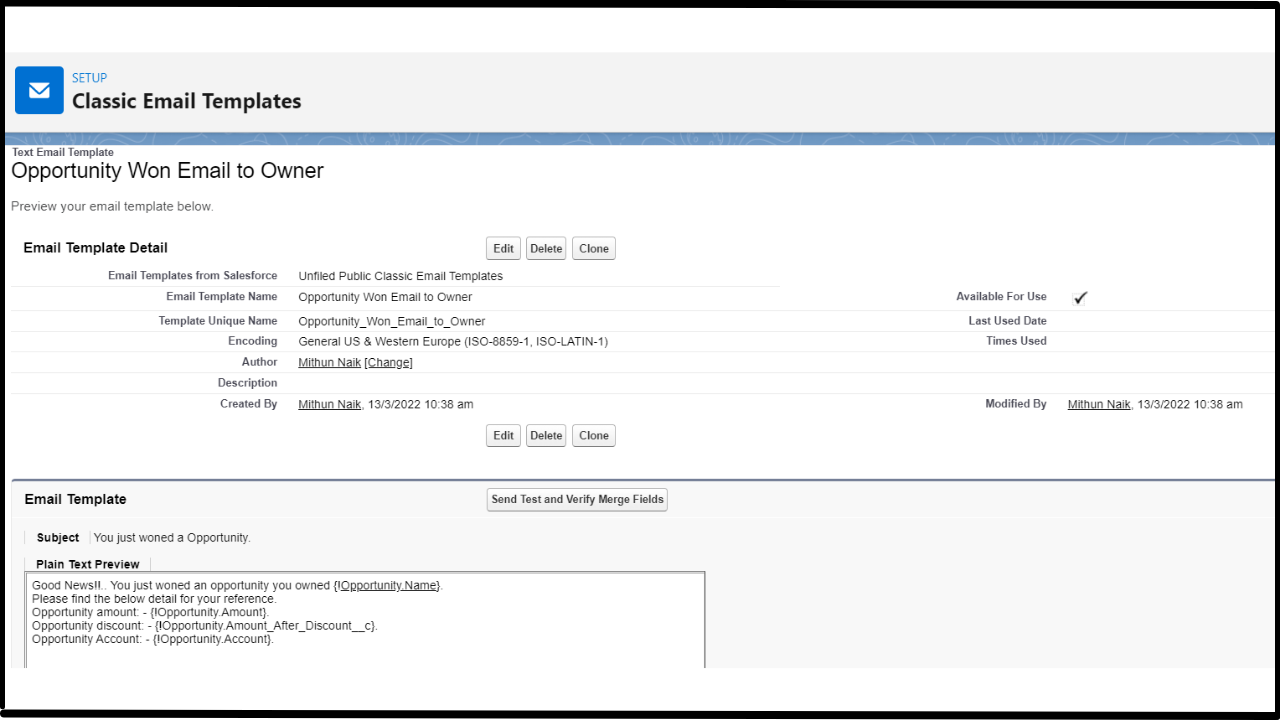Click the 'Times Used' field label
This screenshot has width=1280, height=720.
(1016, 341)
